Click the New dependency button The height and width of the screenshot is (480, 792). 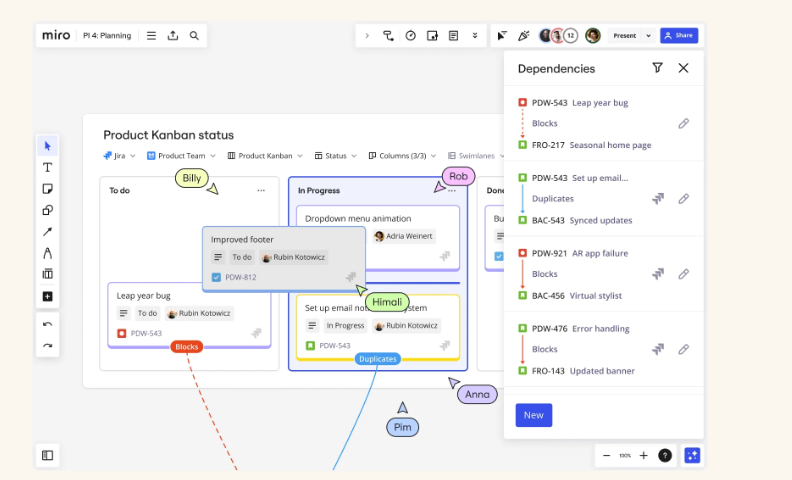(533, 415)
